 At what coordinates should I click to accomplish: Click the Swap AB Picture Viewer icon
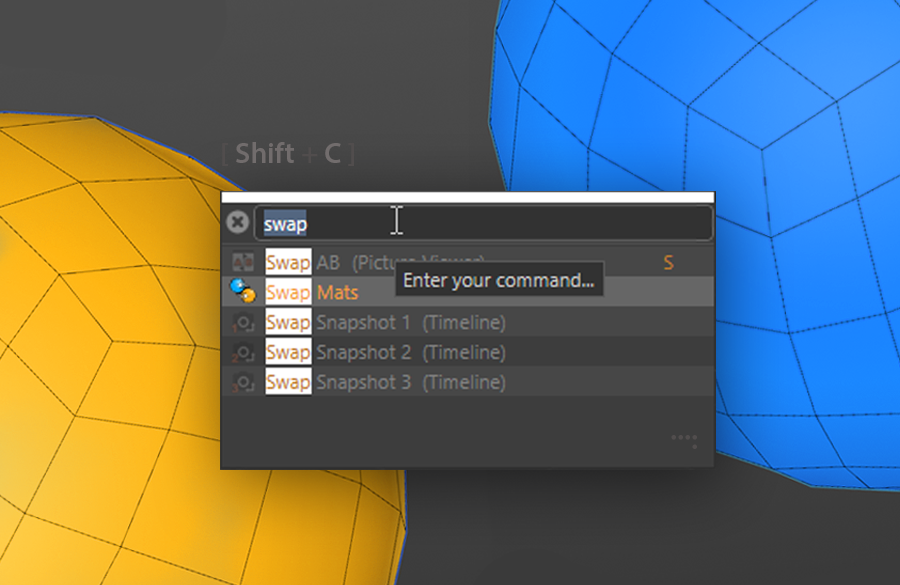point(243,262)
